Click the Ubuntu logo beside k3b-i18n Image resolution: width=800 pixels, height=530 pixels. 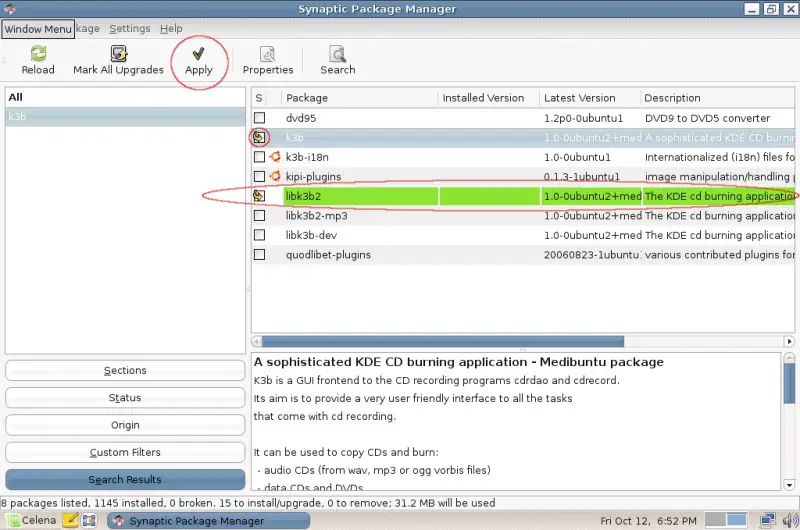click(275, 157)
